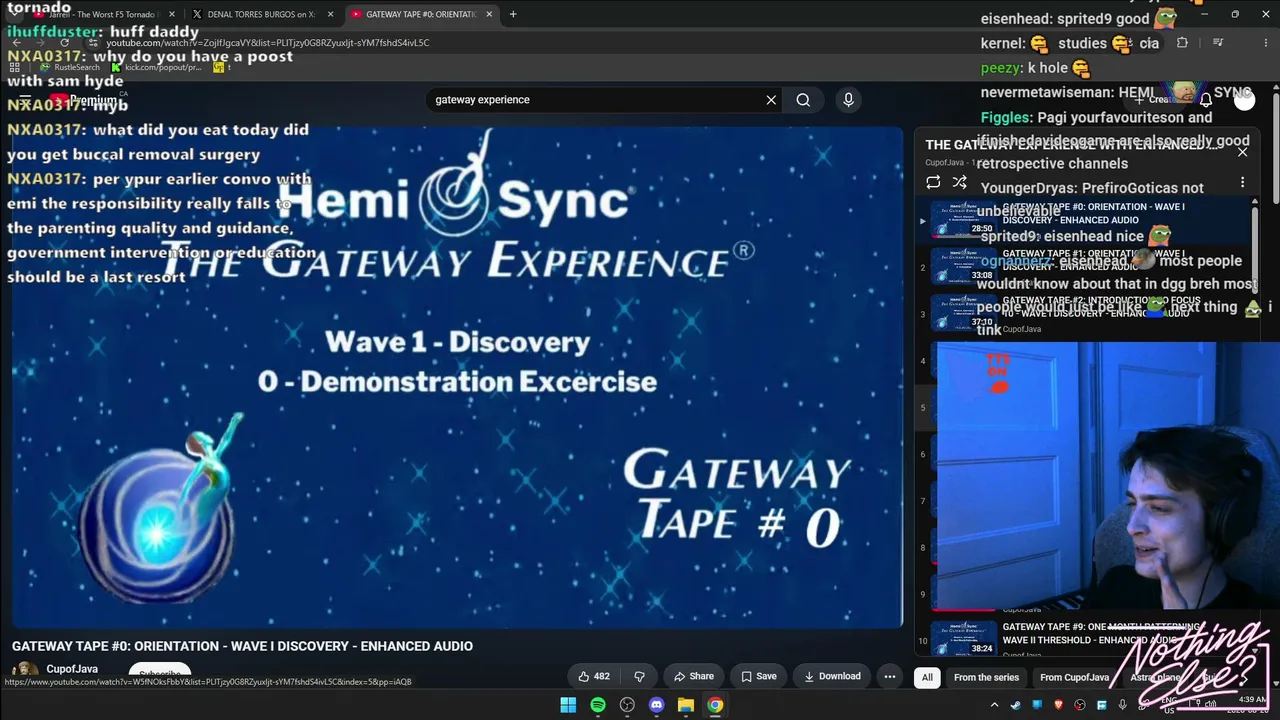Open YouTube hamburger guide menu
The image size is (1280, 720).
point(24,100)
